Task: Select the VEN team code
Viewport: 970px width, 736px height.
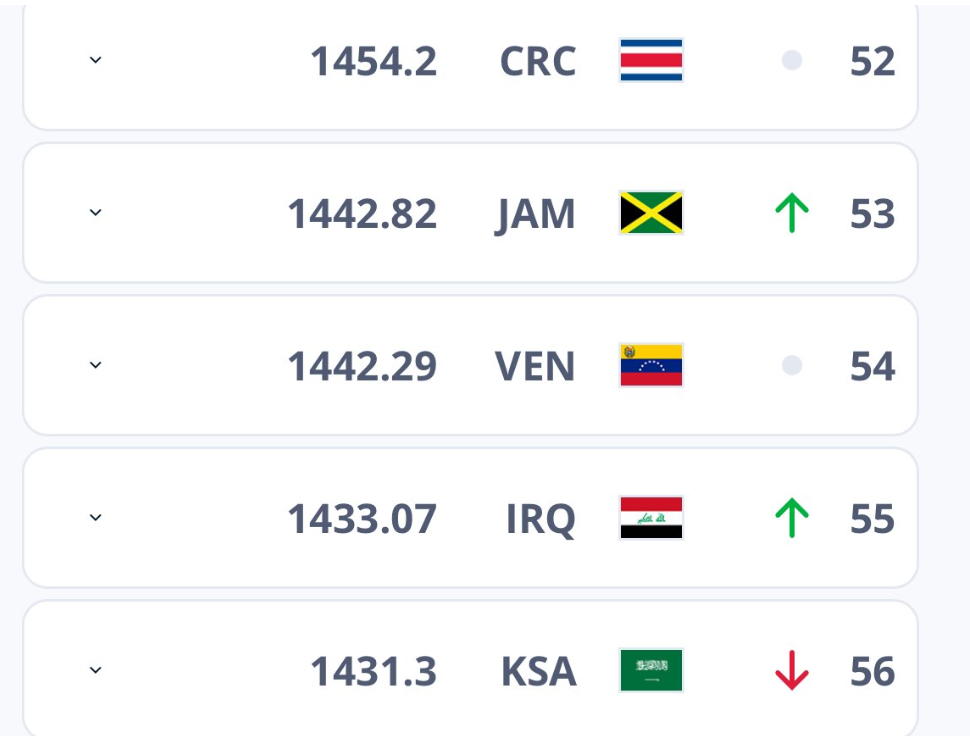Action: pos(535,366)
